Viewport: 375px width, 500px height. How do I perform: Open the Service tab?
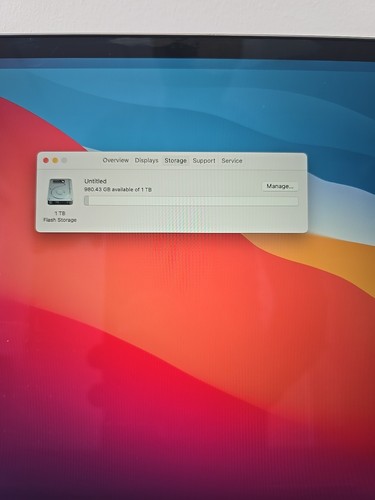tap(232, 161)
